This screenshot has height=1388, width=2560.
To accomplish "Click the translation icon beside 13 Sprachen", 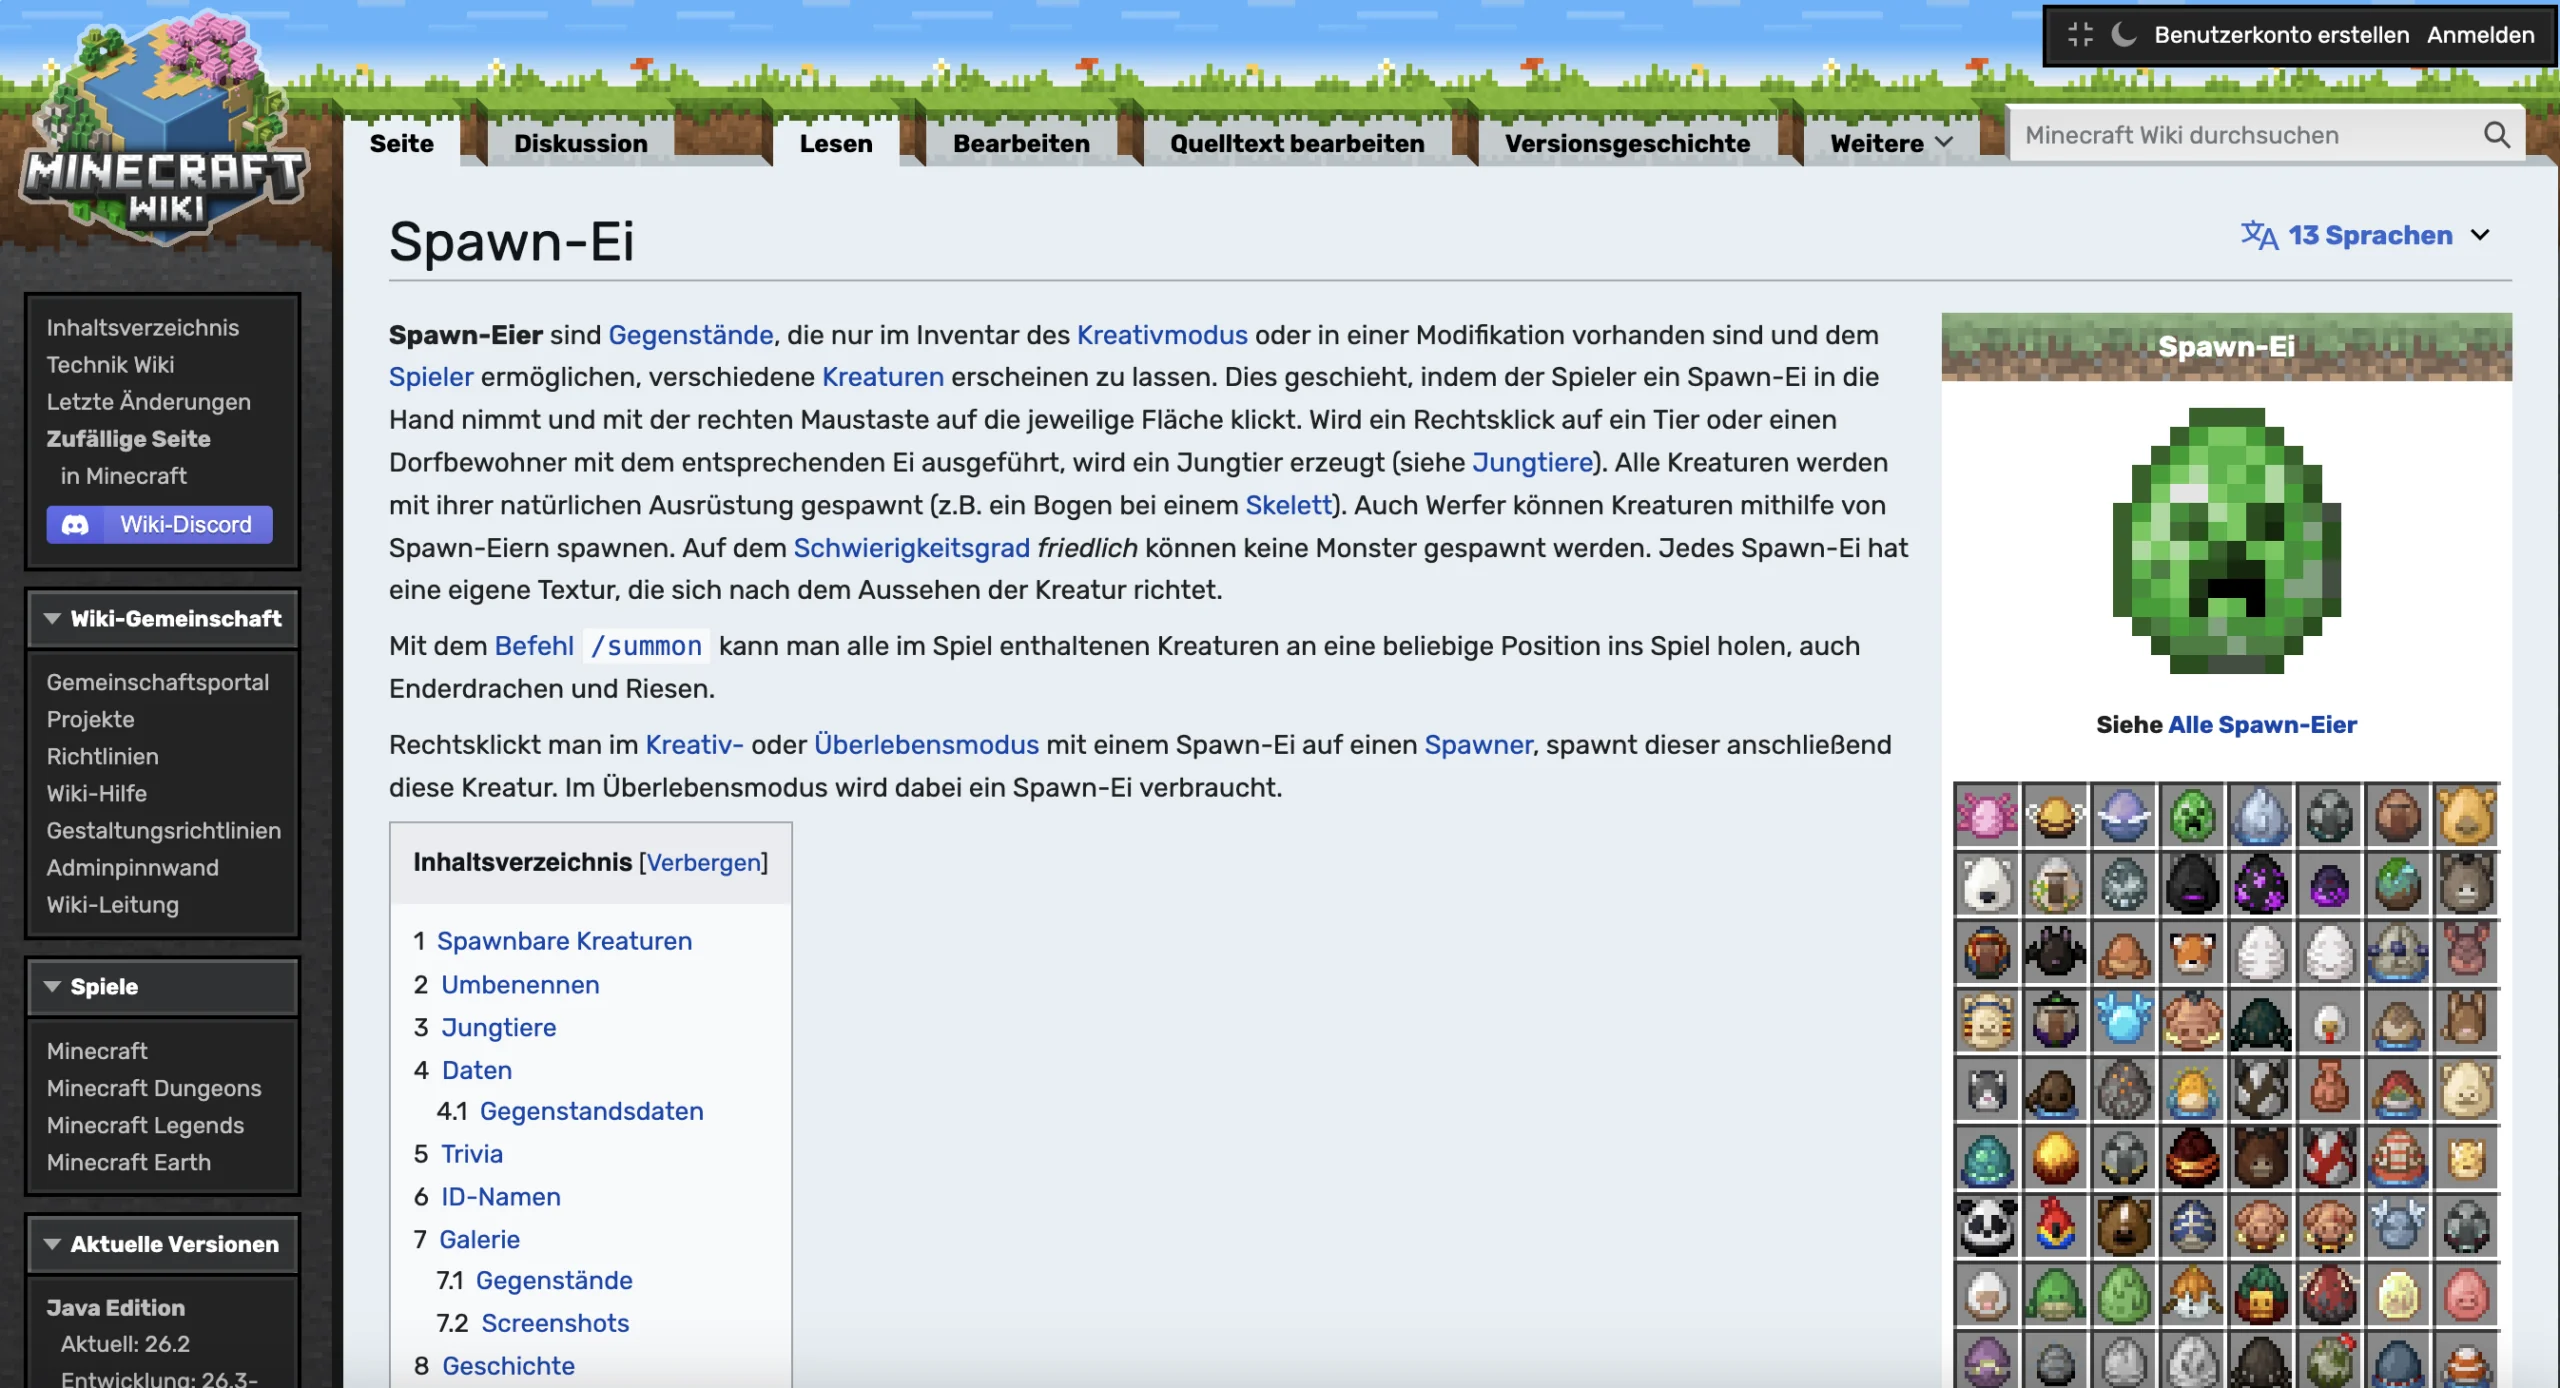I will click(2258, 235).
